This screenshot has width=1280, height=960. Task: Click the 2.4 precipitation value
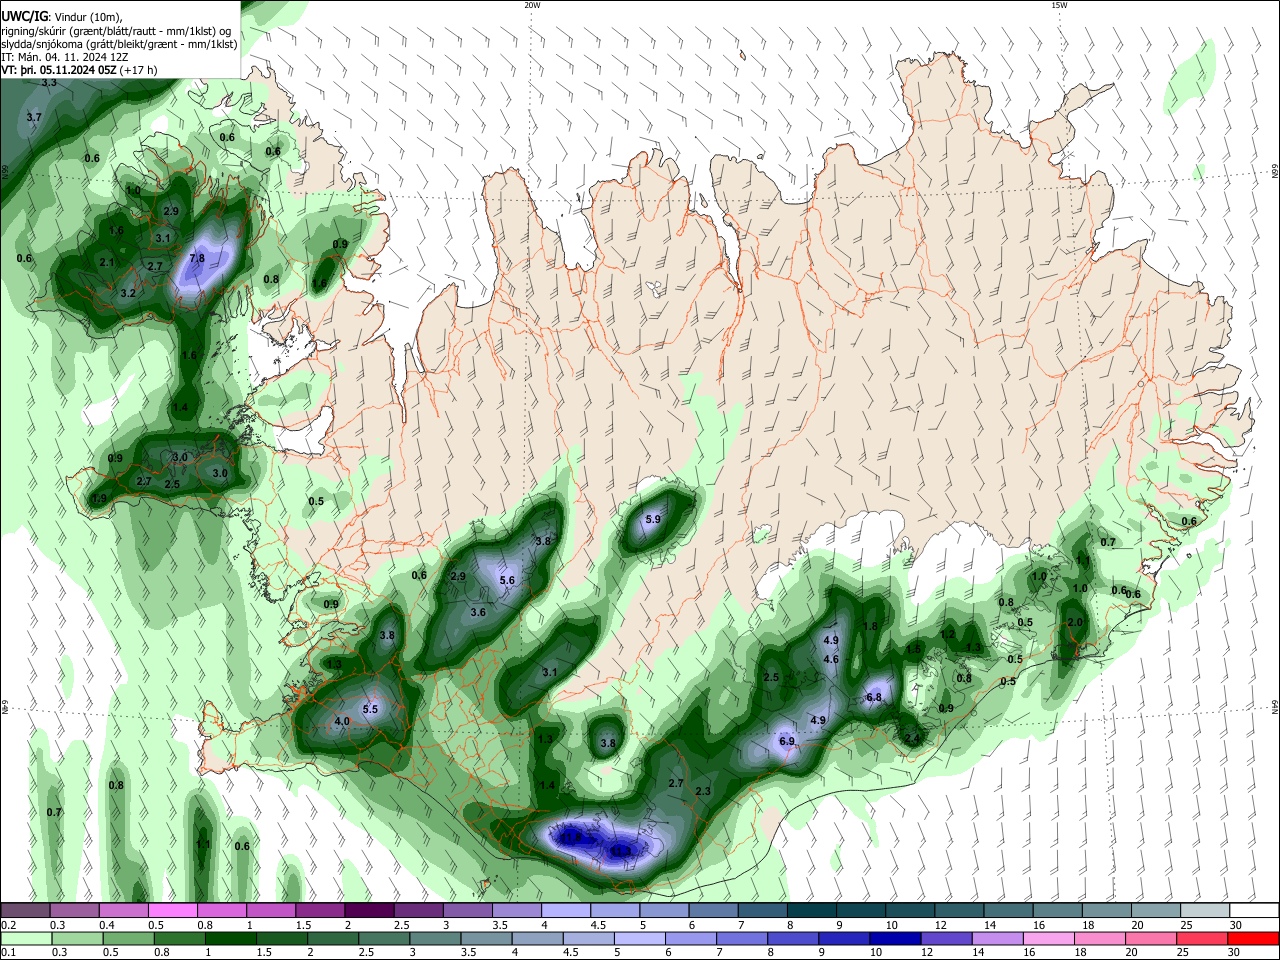[x=912, y=739]
